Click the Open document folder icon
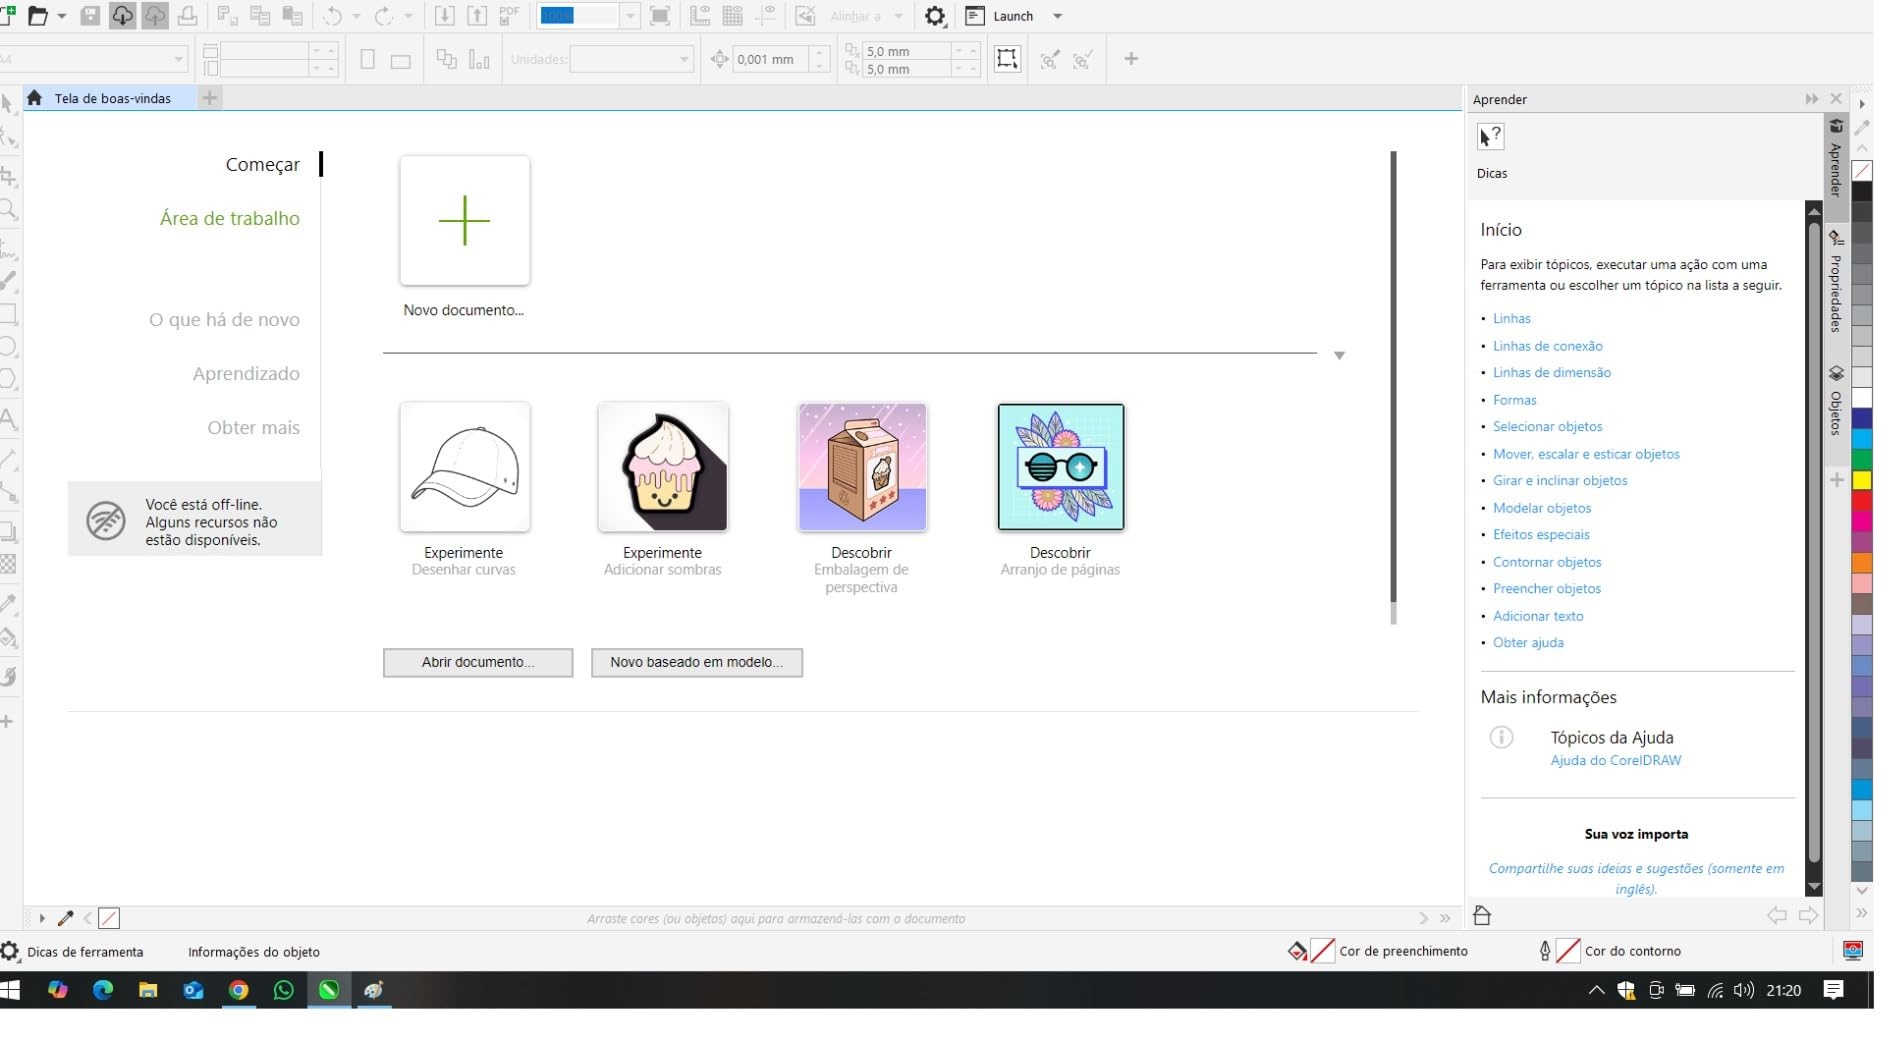The width and height of the screenshot is (1885, 1060). coord(38,16)
